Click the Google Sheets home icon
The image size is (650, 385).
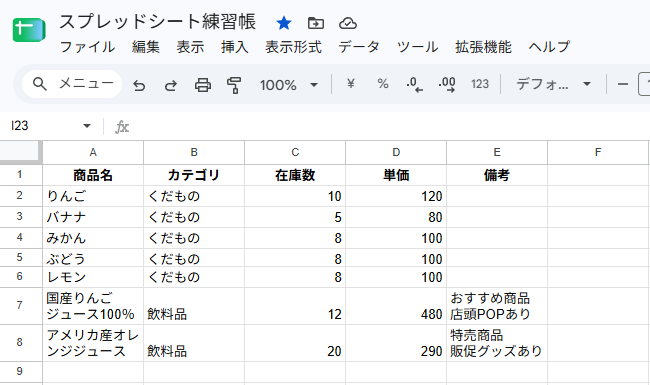coord(29,30)
